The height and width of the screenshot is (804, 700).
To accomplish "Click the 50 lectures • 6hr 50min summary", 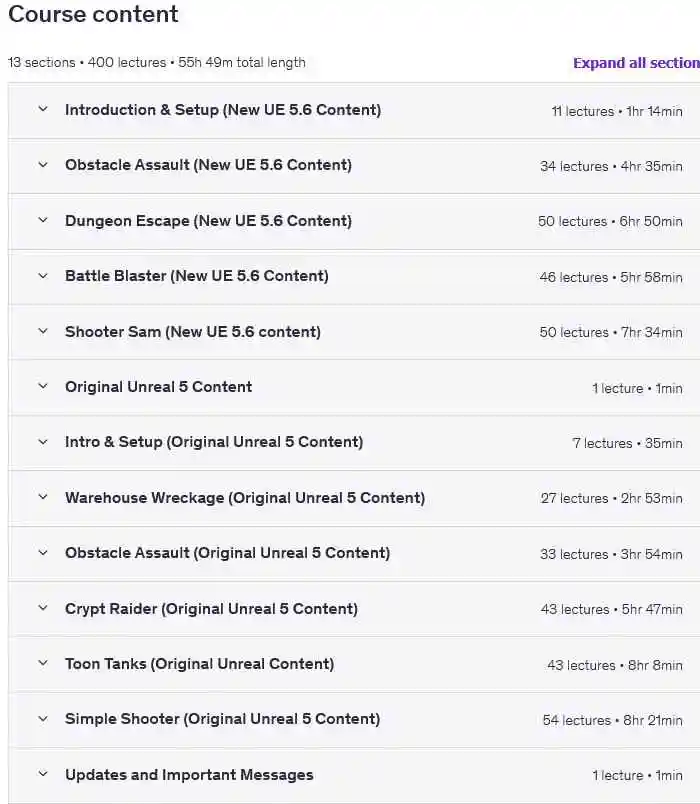I will tap(610, 221).
